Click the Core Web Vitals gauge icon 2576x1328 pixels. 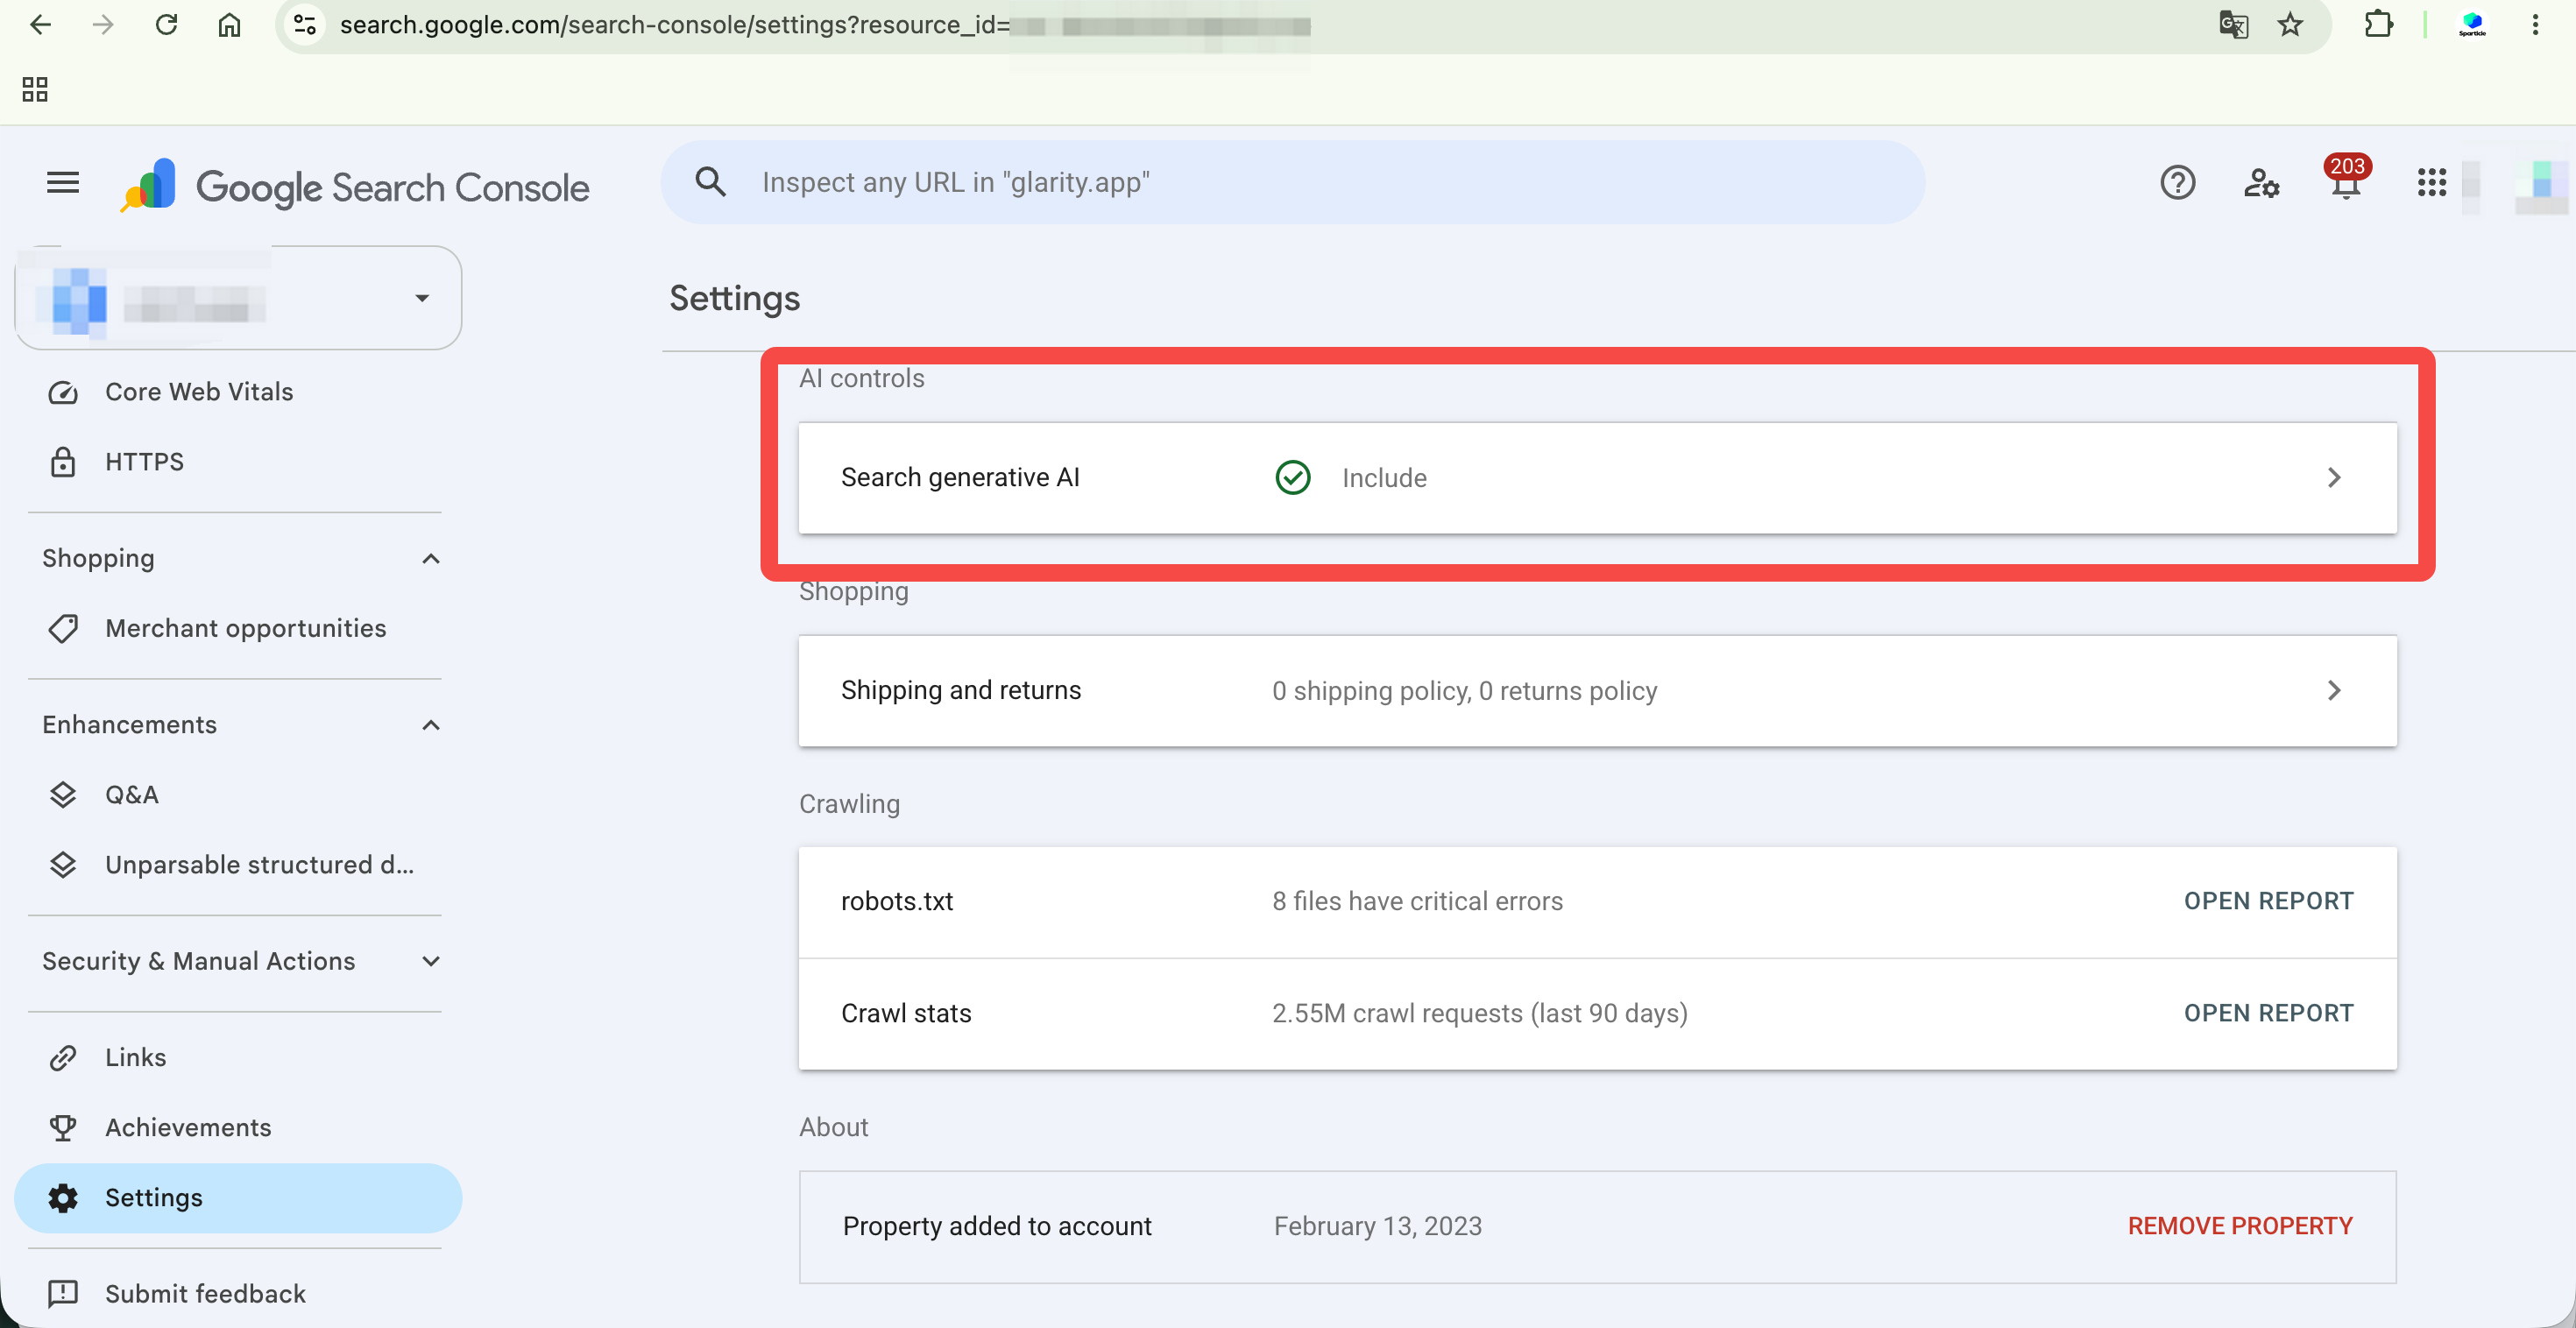pyautogui.click(x=63, y=392)
